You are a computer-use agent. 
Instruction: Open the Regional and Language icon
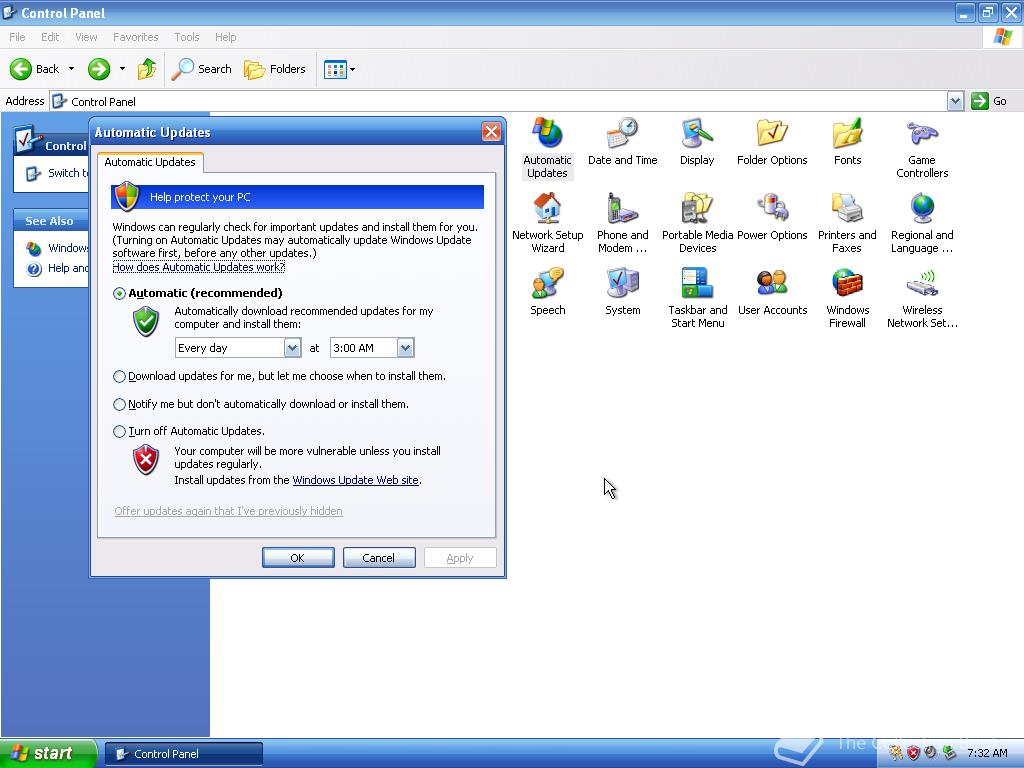click(922, 223)
